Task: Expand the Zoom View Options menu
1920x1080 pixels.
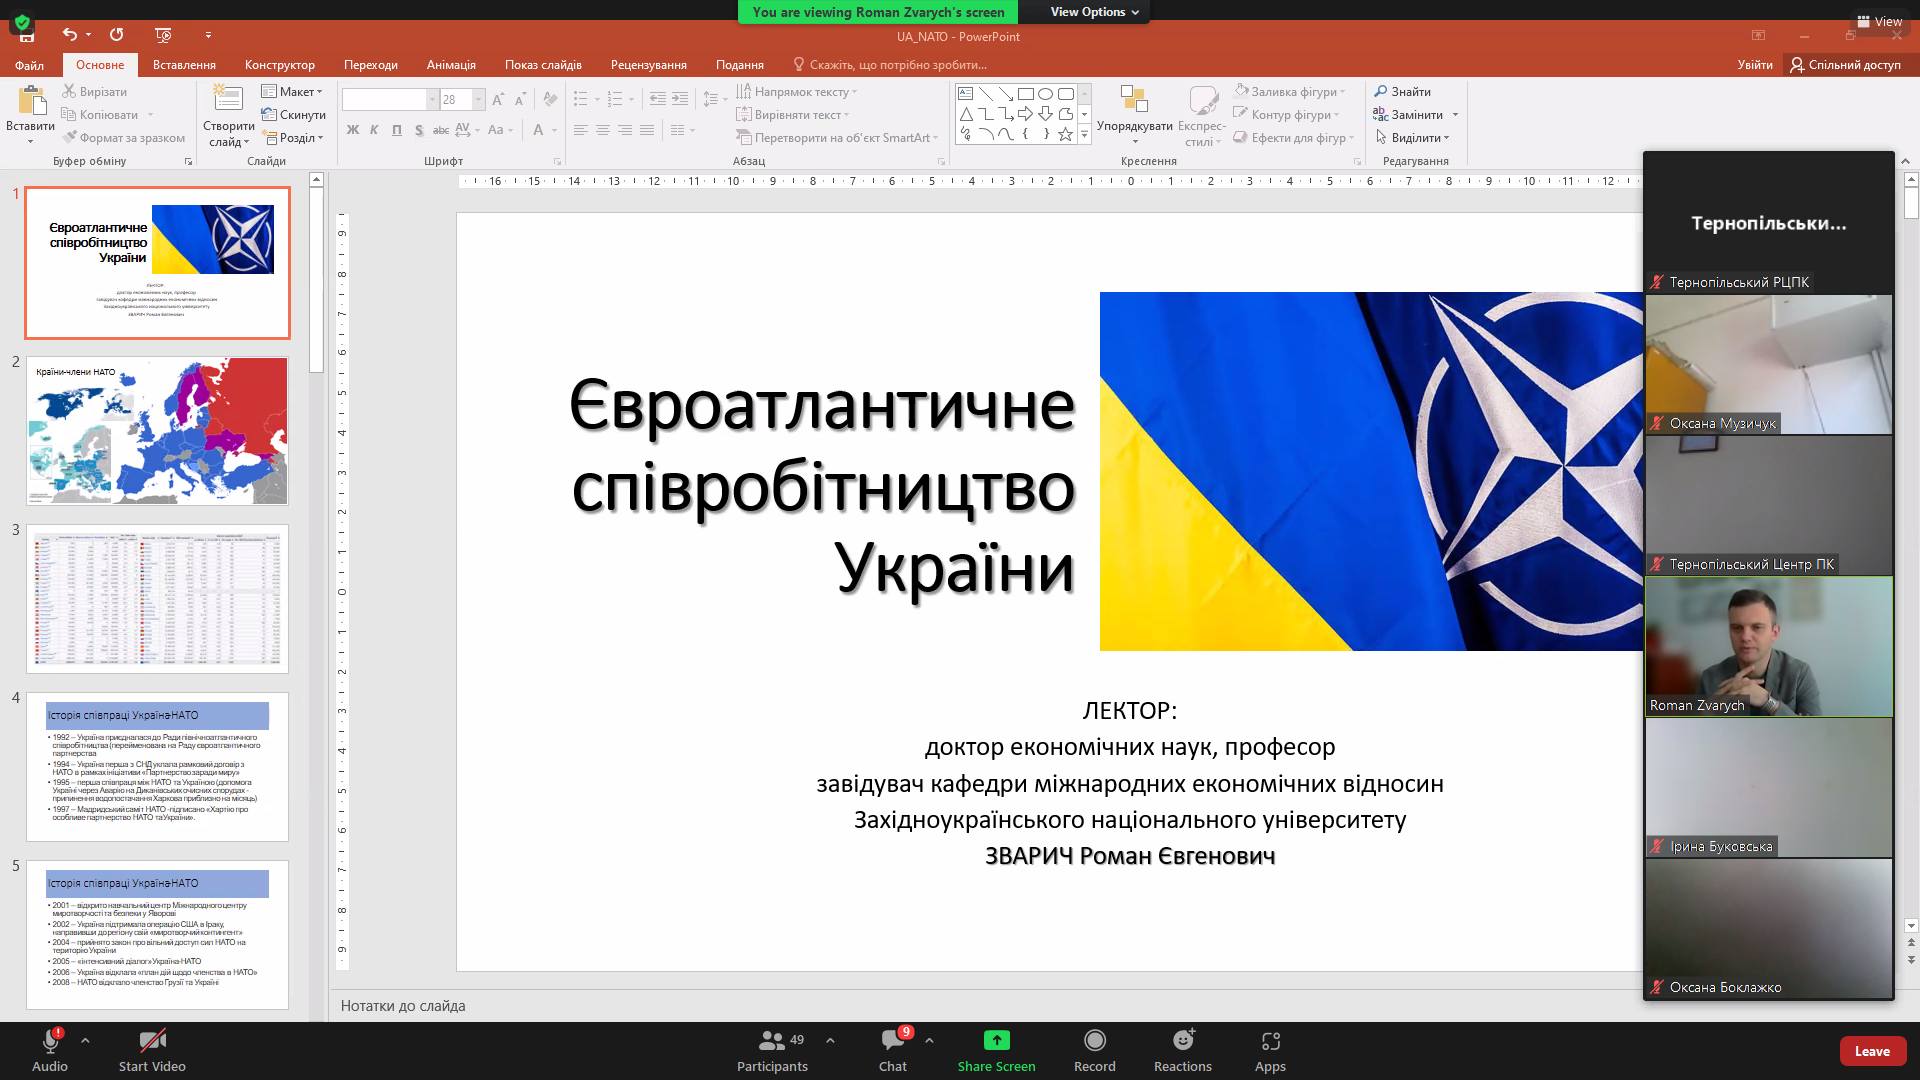Action: pos(1094,12)
